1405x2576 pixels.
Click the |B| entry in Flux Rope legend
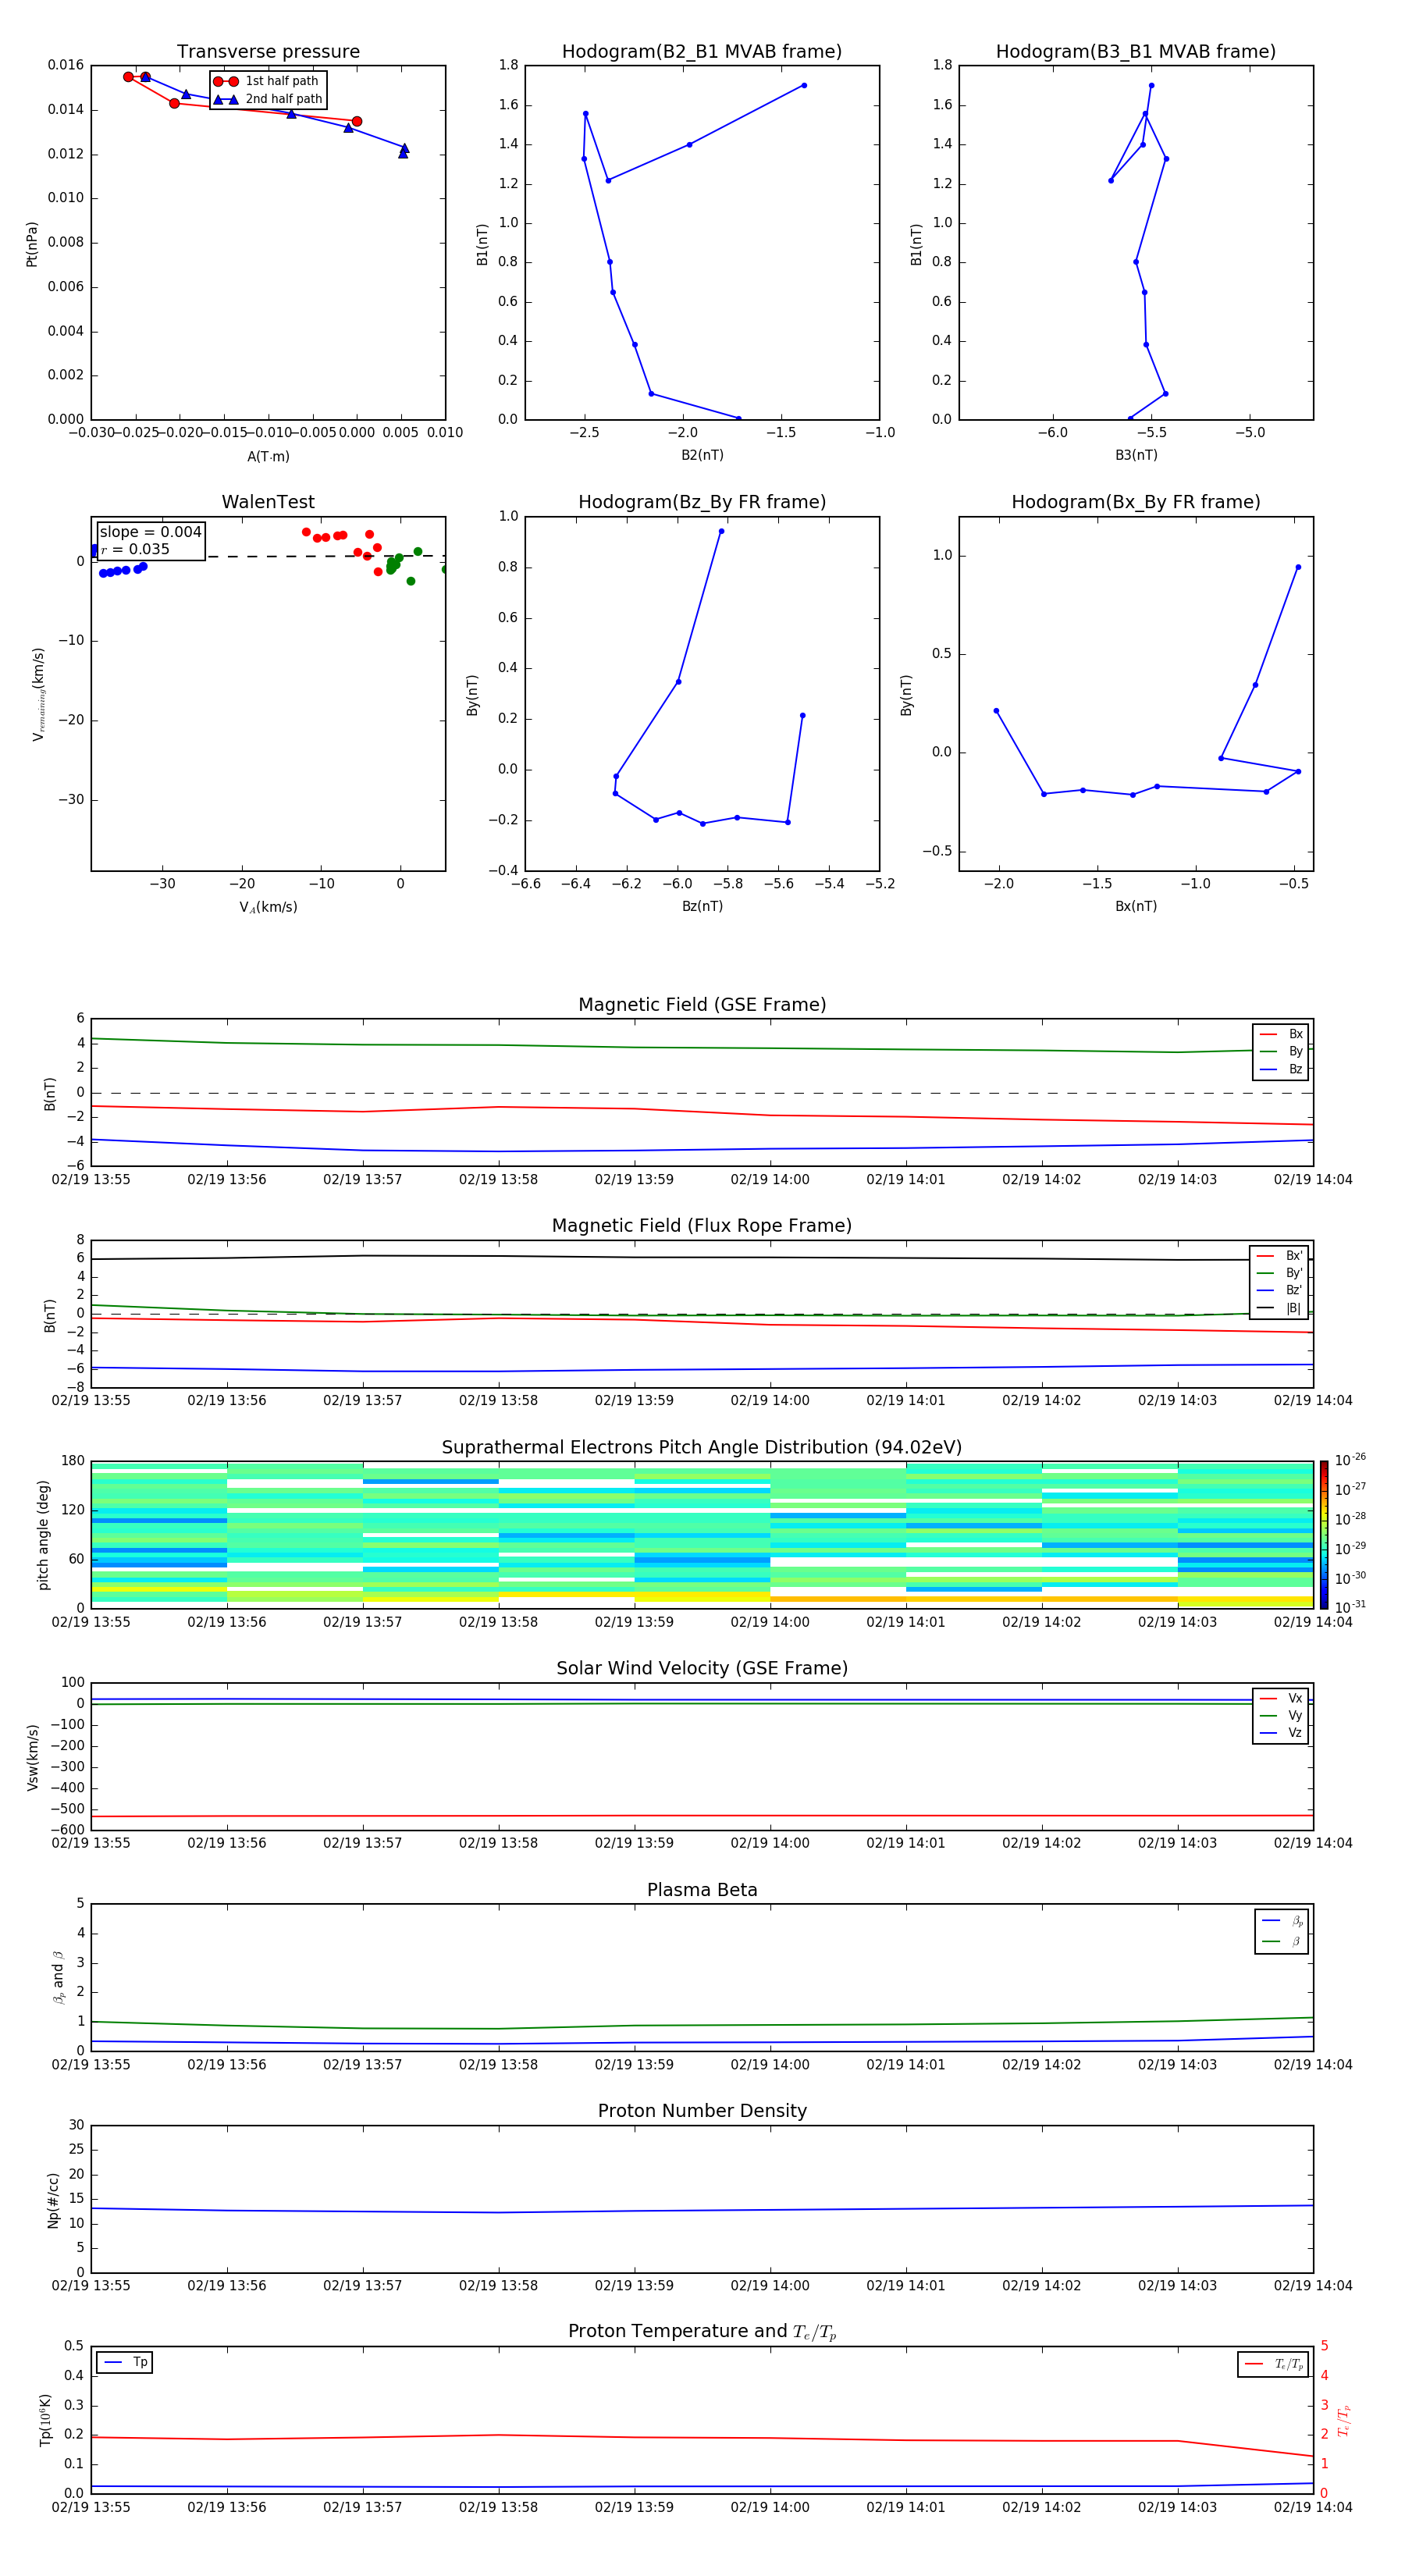click(1280, 1308)
